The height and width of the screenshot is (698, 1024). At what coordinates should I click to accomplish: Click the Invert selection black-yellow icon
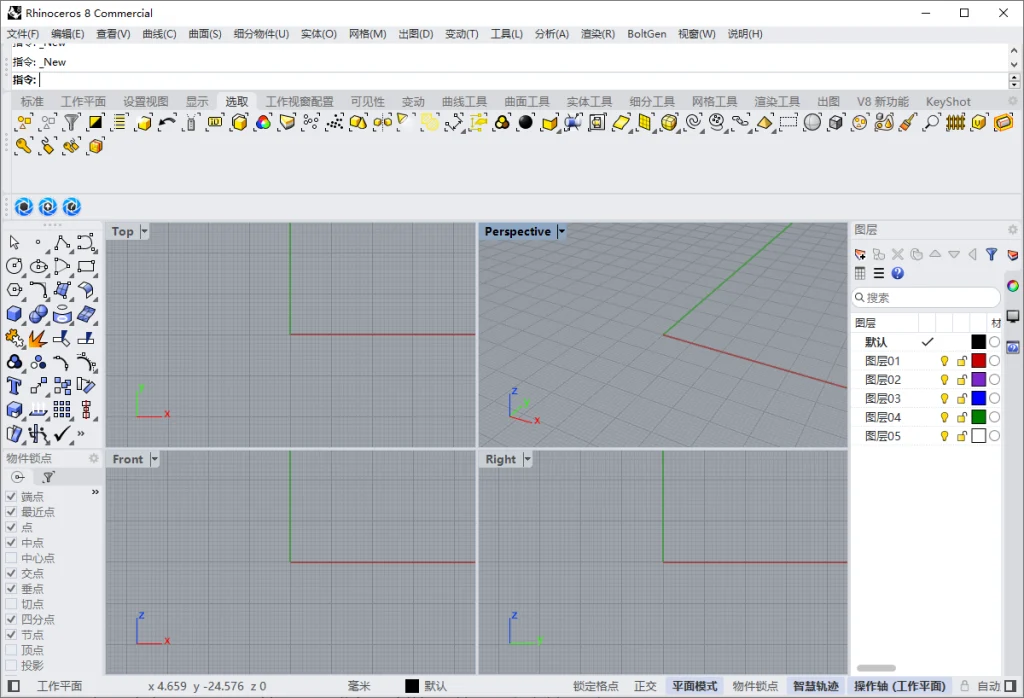click(x=96, y=122)
